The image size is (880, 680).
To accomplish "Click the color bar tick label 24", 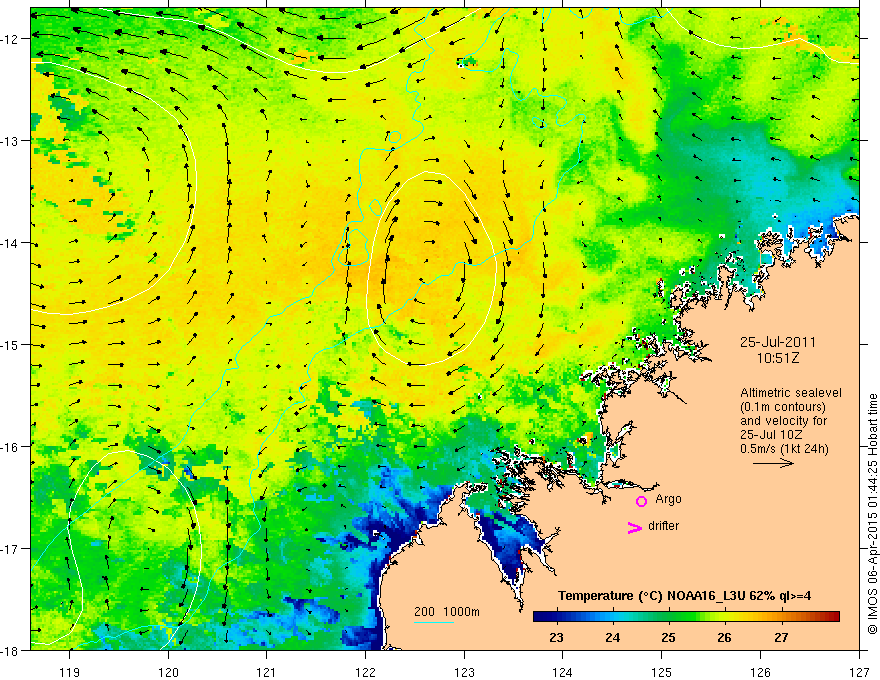I will [x=612, y=638].
